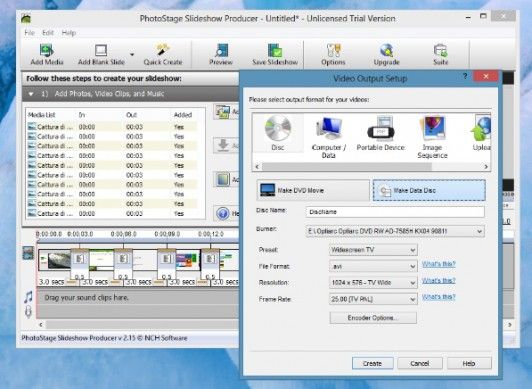532x389 pixels.
Task: Click What's this link beside Resolution
Action: click(438, 280)
